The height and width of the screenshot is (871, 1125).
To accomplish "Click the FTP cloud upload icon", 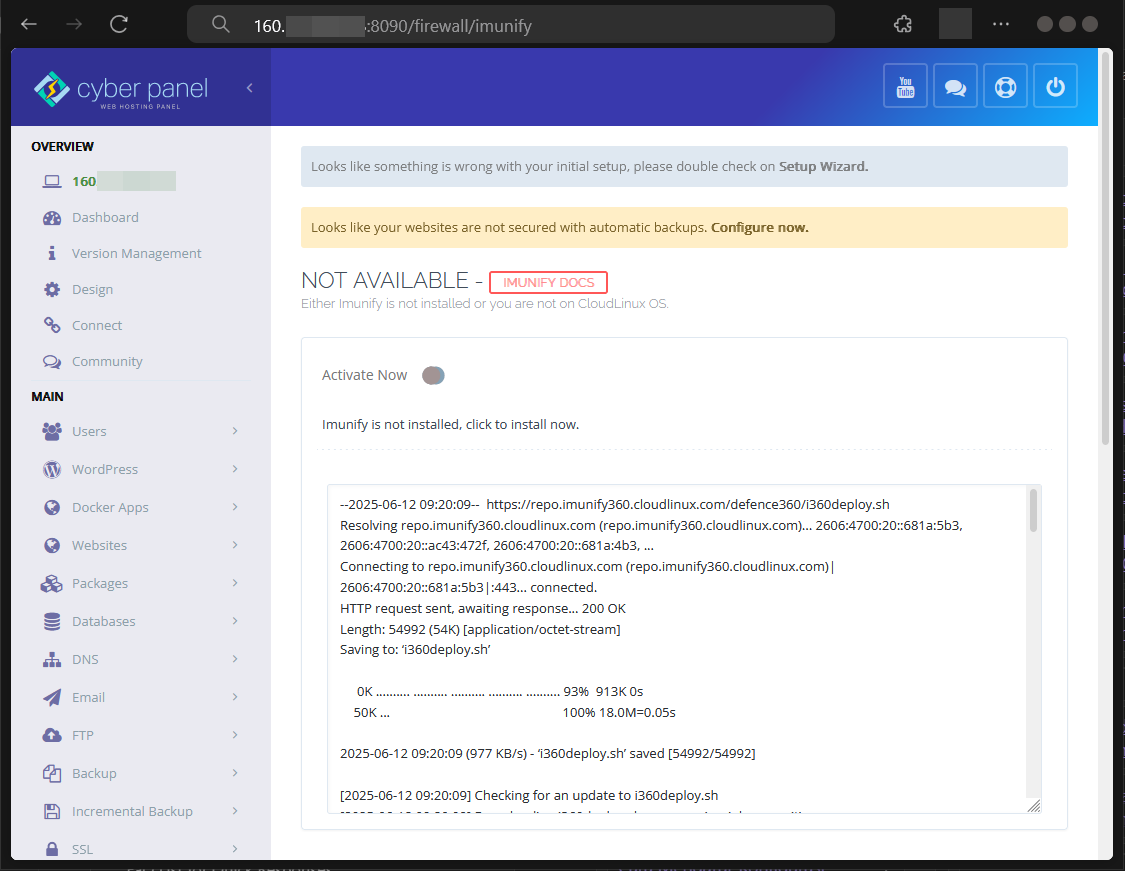I will tap(52, 735).
